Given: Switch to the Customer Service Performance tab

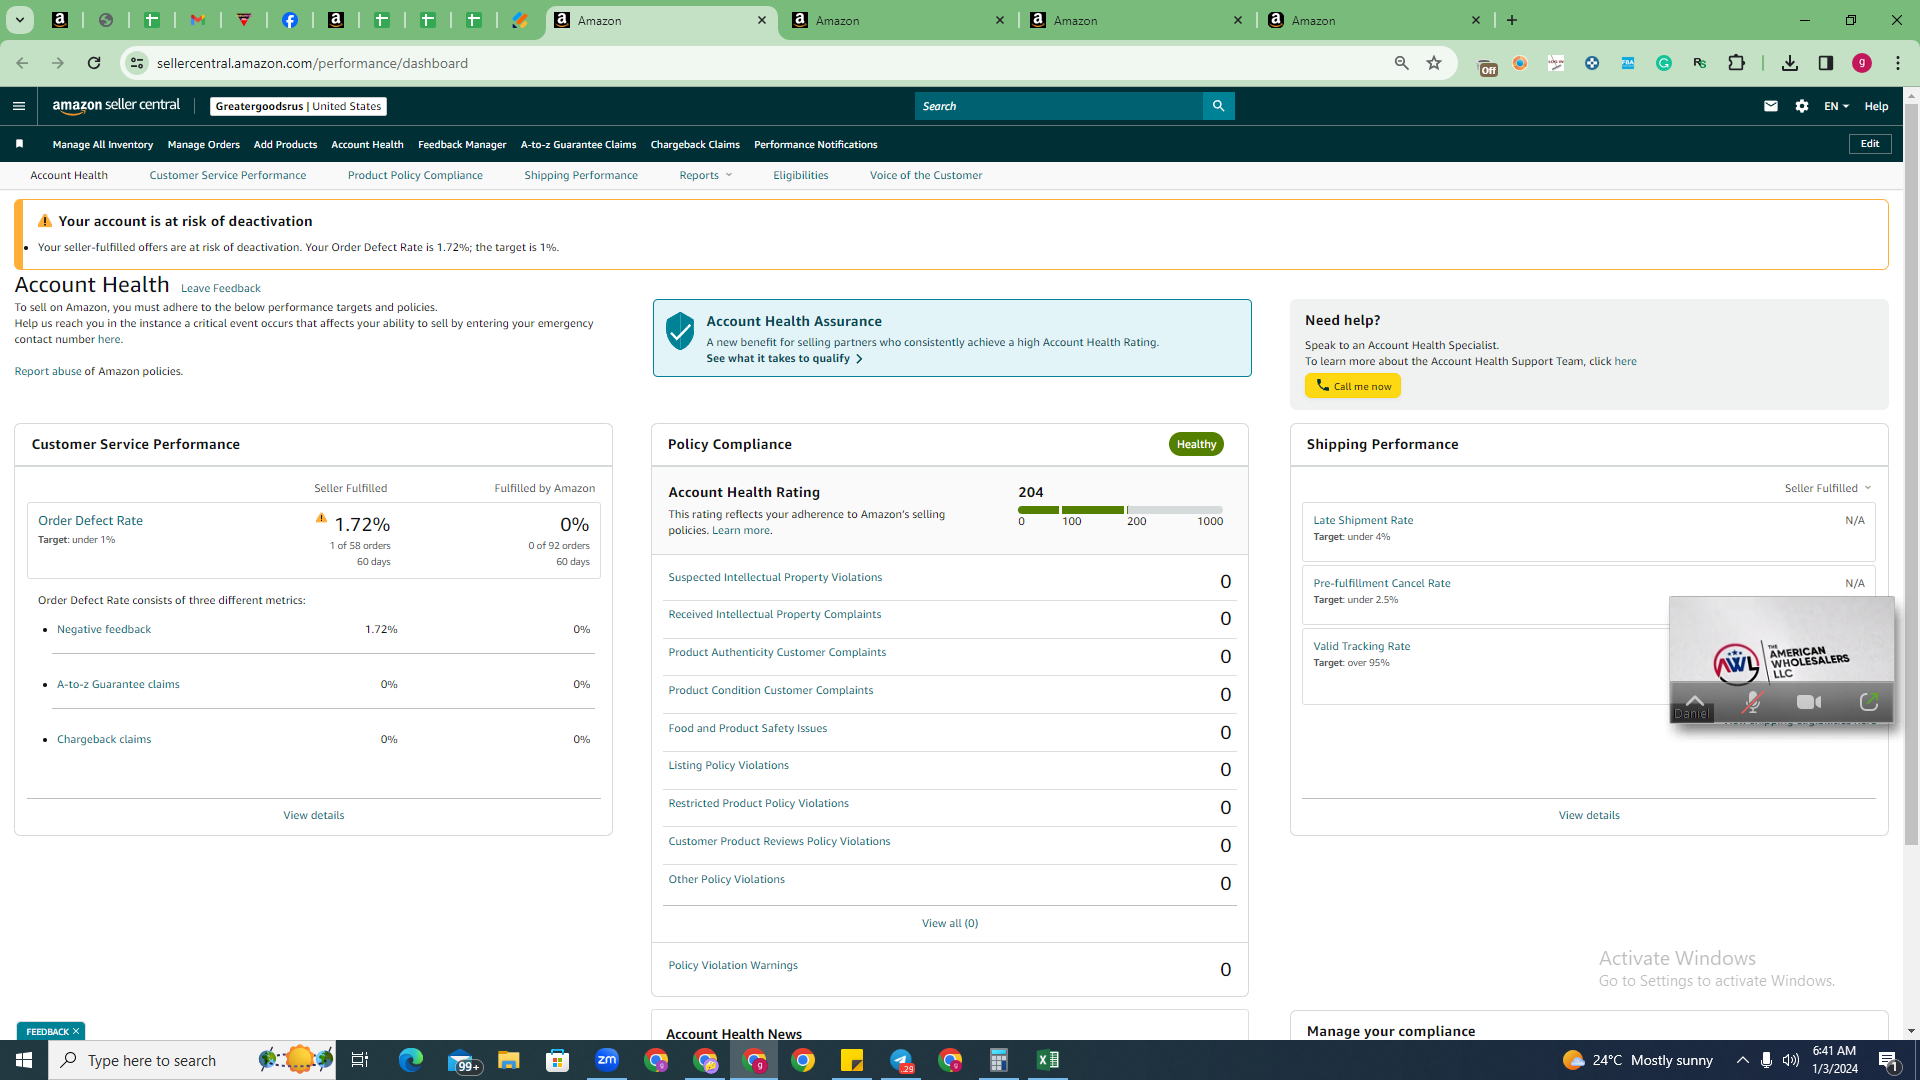Looking at the screenshot, I should [x=228, y=175].
